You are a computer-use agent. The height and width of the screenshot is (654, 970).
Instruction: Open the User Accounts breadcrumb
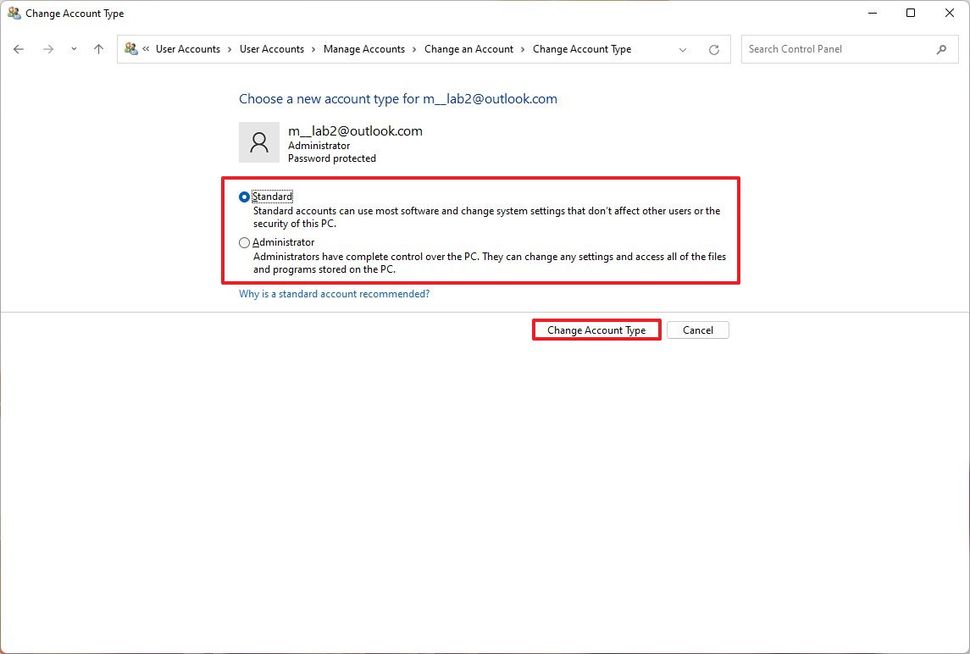(188, 48)
